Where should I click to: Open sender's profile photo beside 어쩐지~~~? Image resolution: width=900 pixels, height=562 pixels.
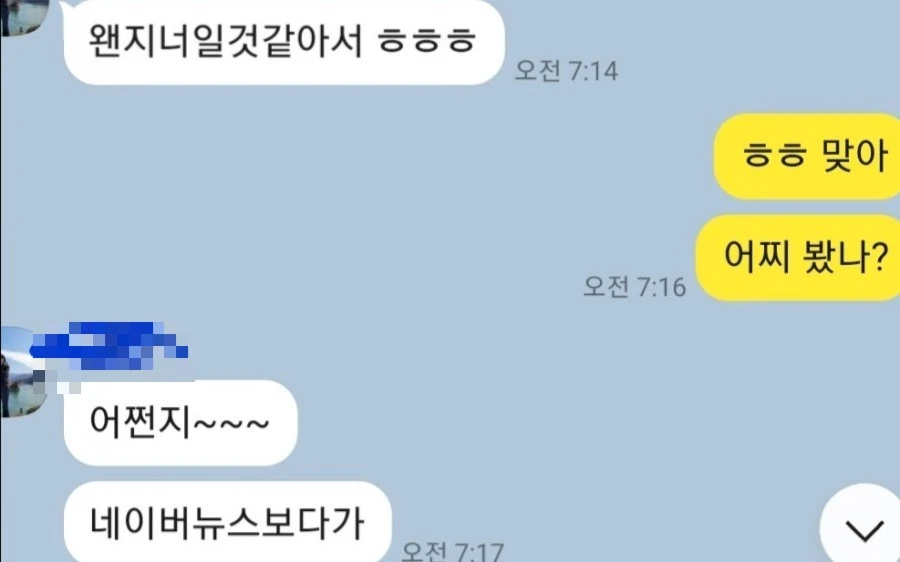tap(23, 372)
